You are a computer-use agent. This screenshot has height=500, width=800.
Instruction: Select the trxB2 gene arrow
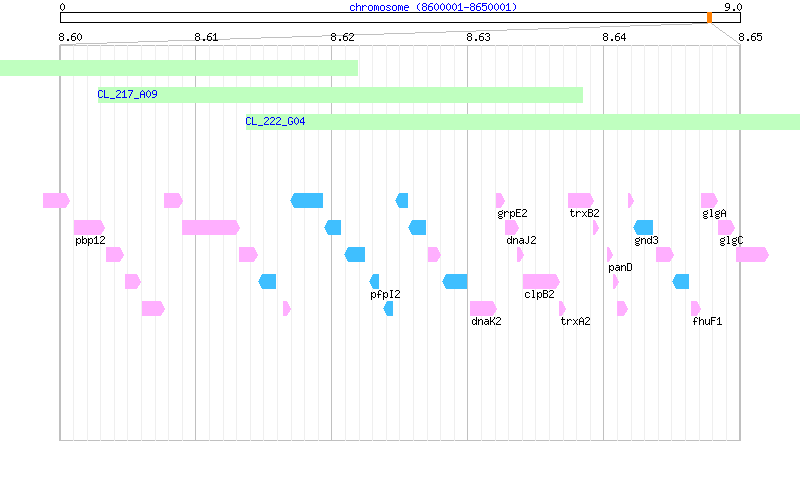(581, 201)
